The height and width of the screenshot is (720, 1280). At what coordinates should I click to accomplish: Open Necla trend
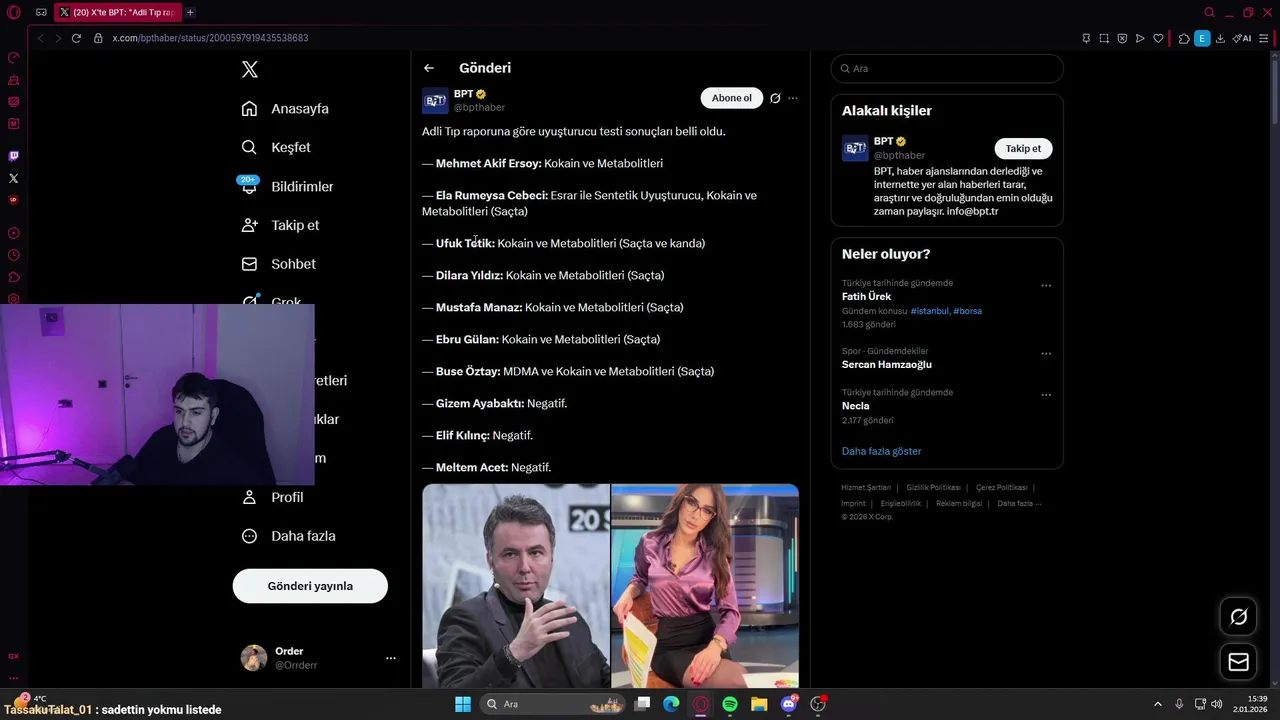[856, 406]
